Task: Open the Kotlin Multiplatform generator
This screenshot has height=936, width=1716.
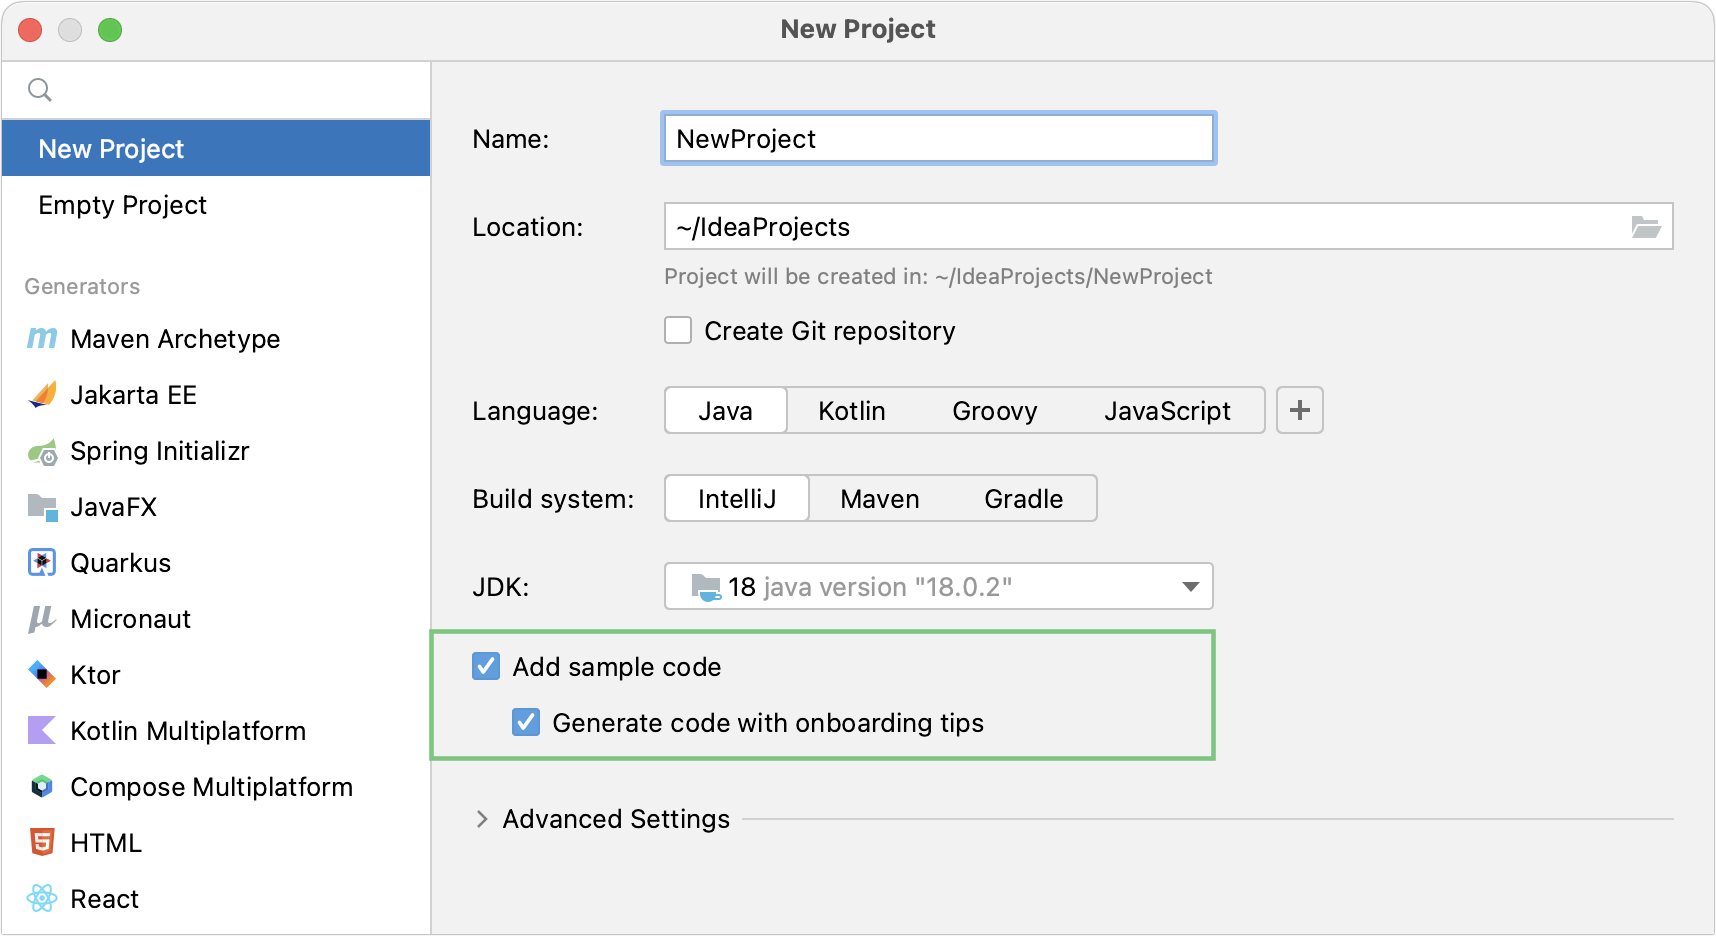Action: coord(216,731)
